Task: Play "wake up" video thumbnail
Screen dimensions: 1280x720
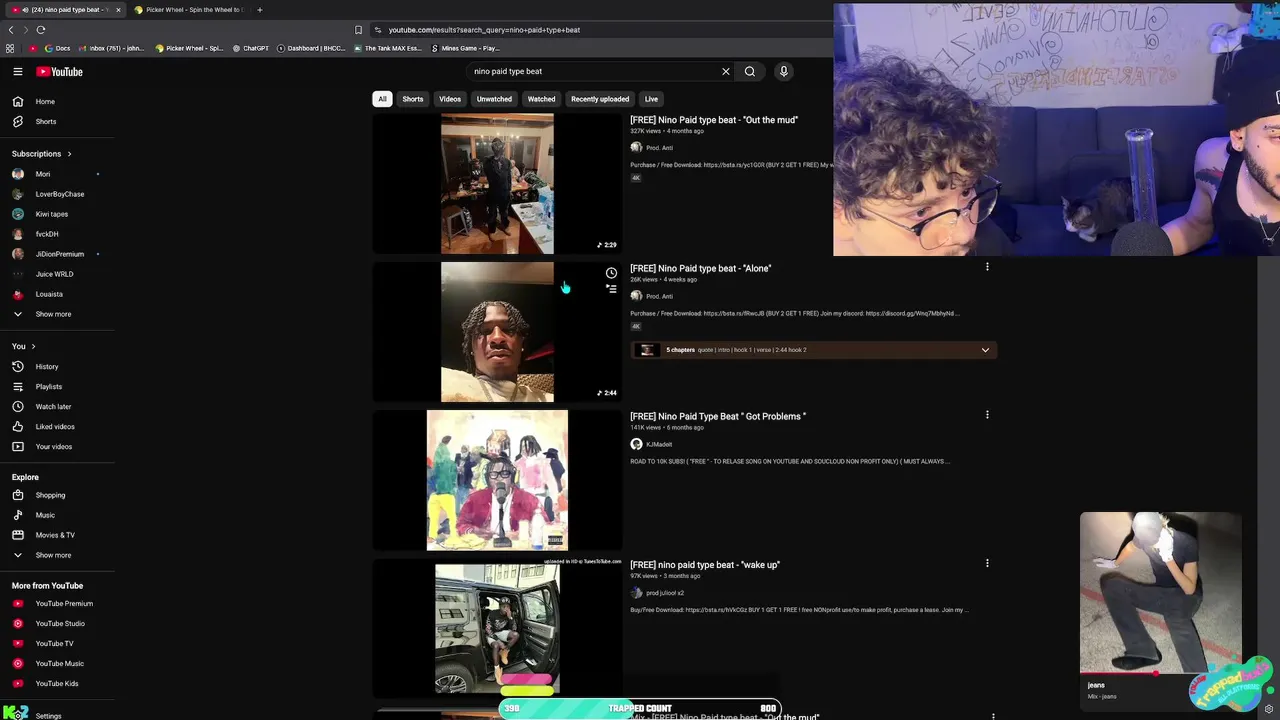Action: pos(497,628)
